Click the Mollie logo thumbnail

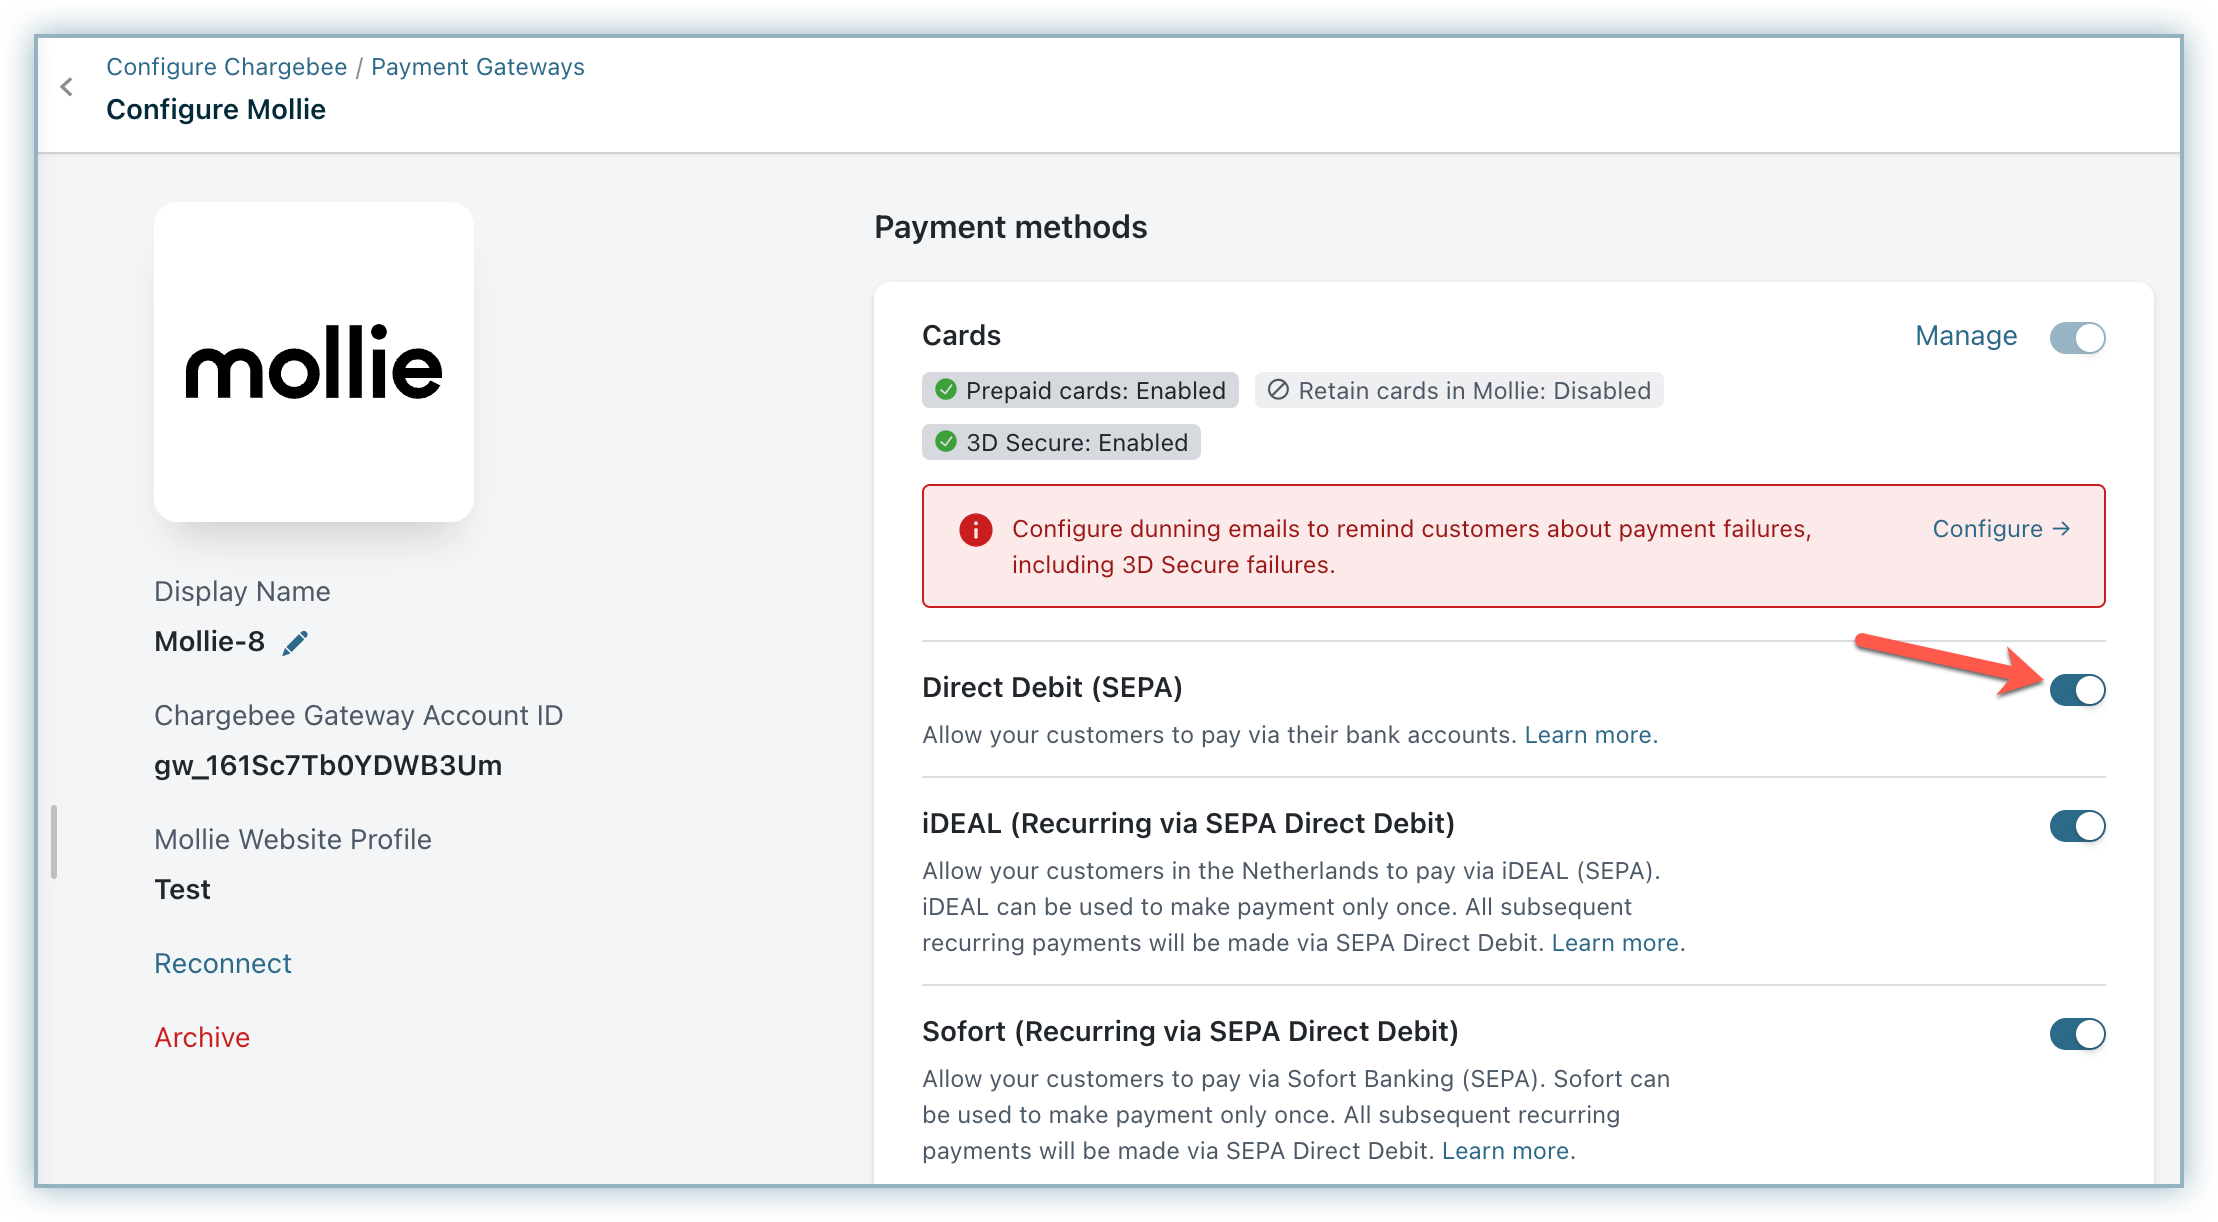click(x=313, y=362)
